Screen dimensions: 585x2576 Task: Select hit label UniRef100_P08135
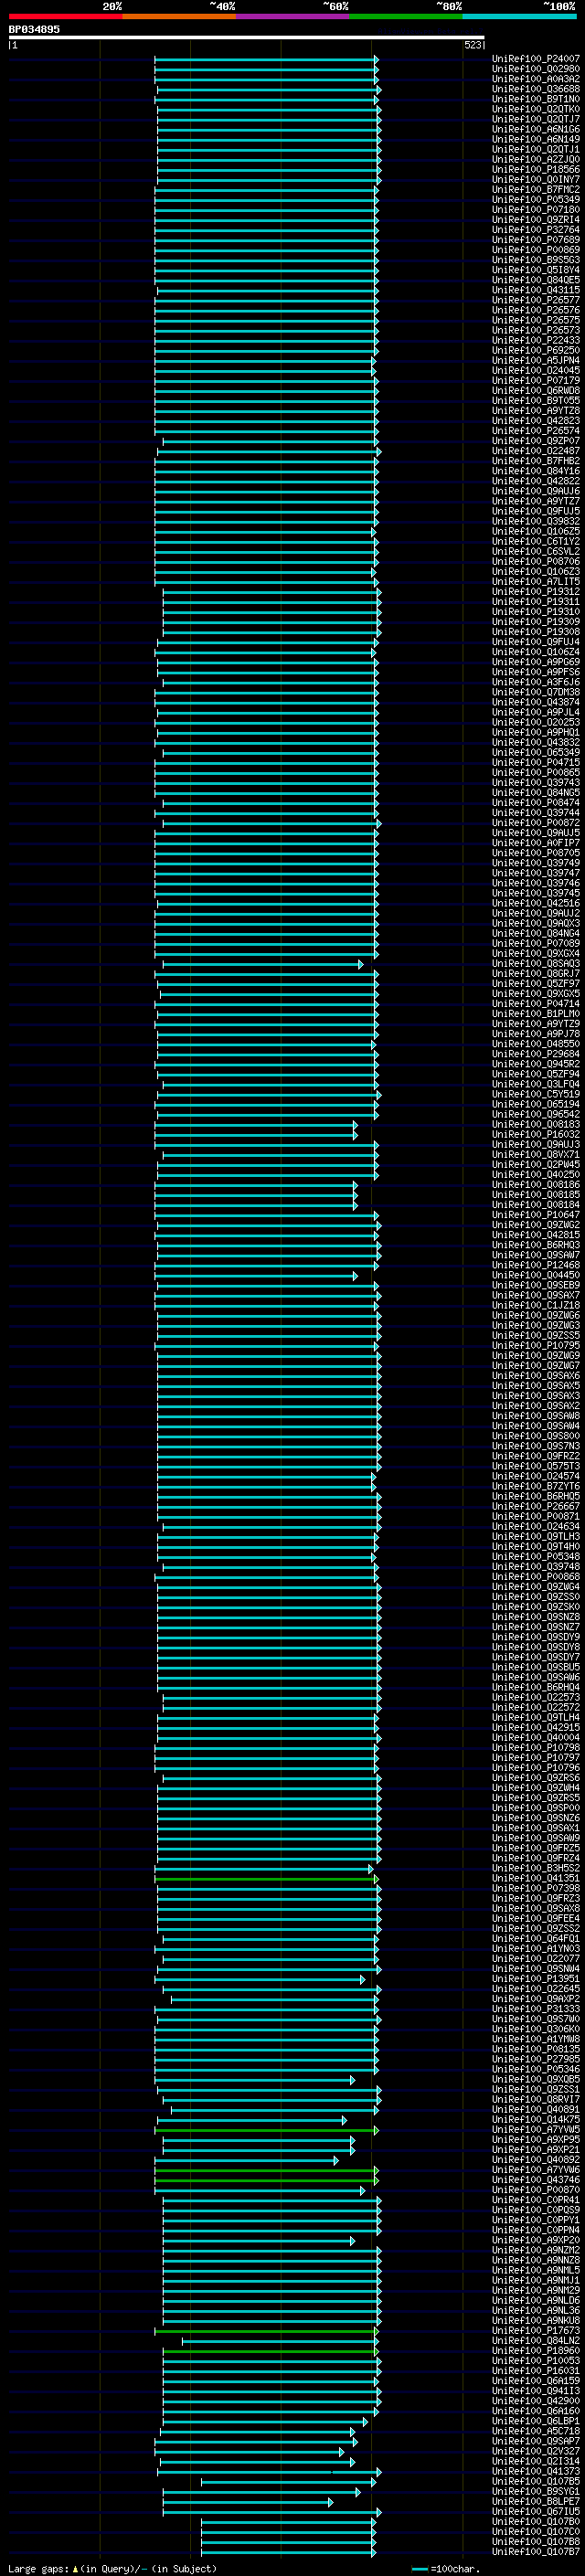(536, 2049)
